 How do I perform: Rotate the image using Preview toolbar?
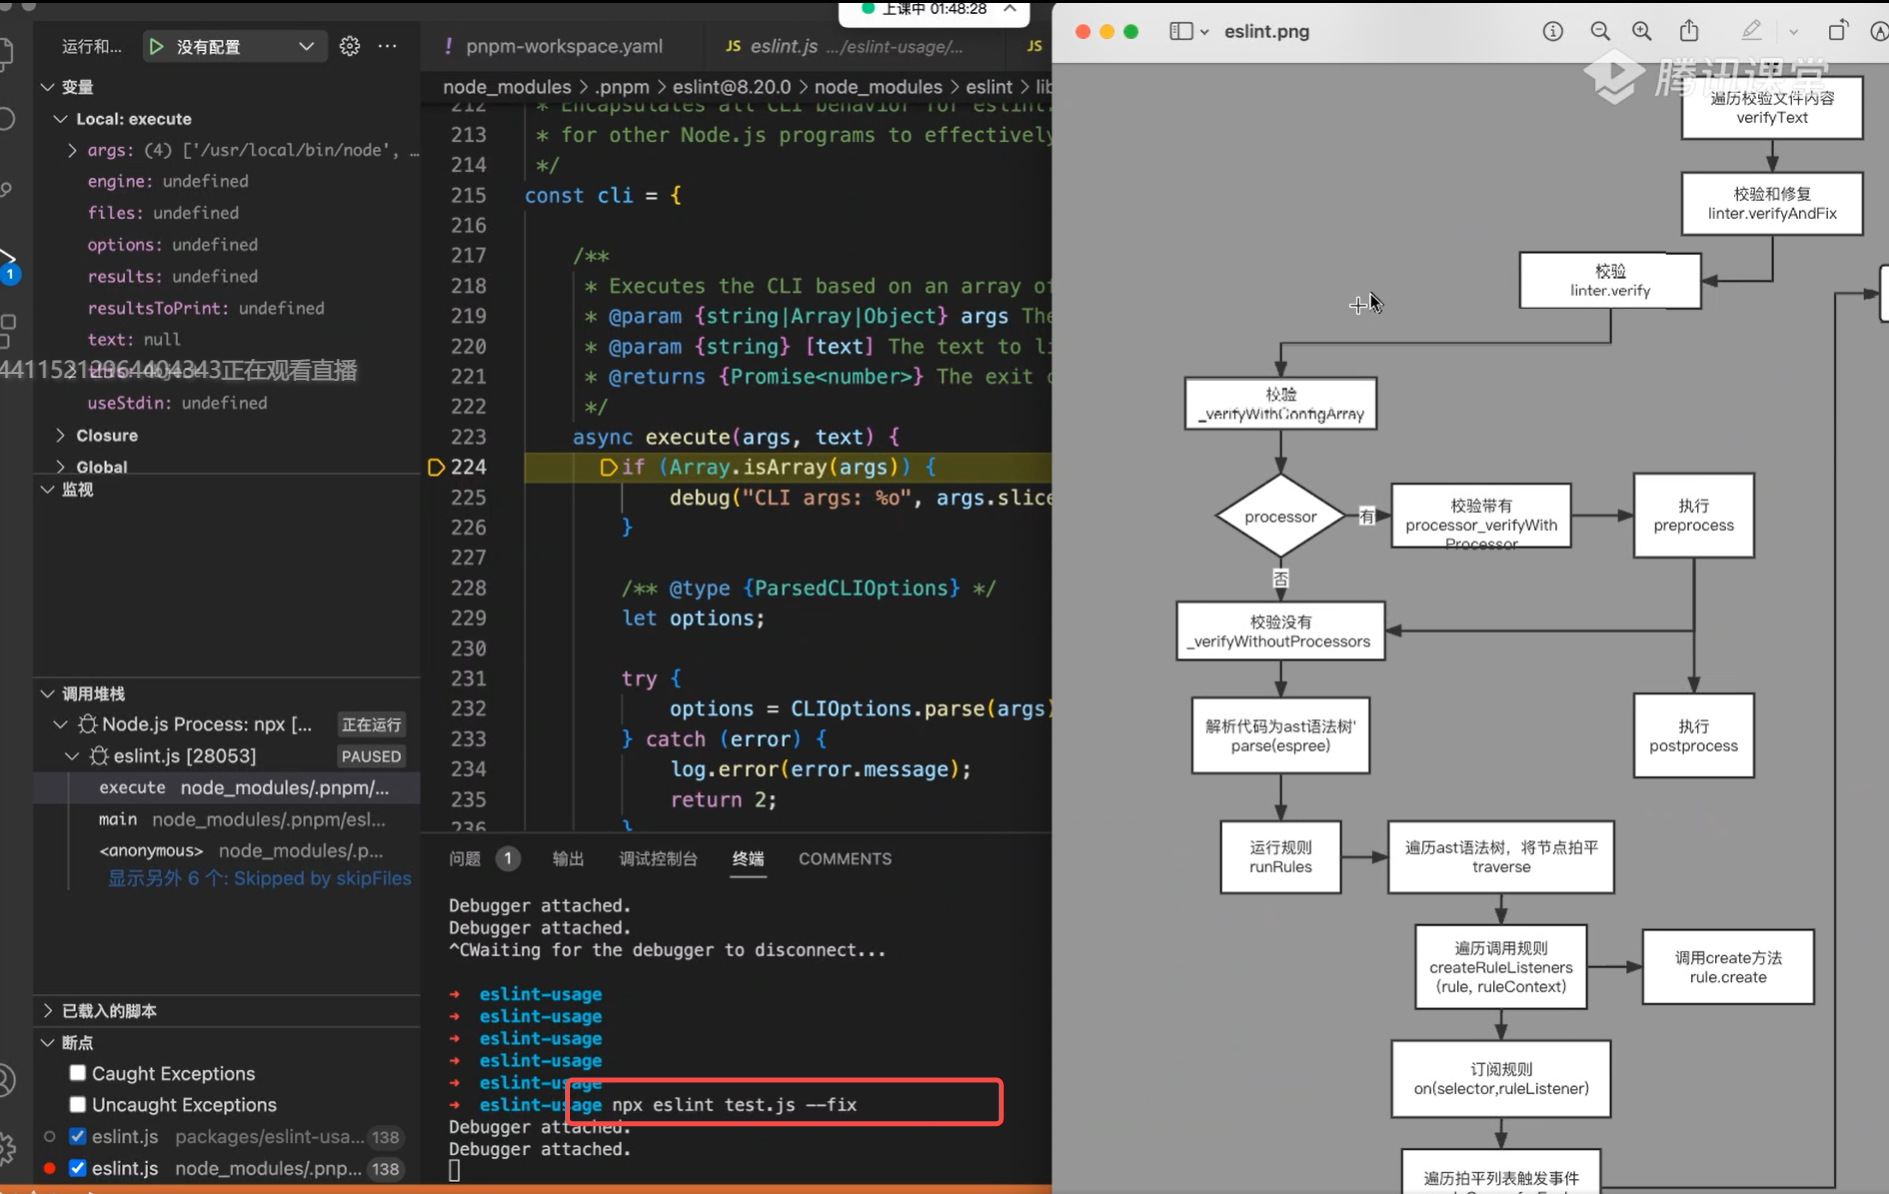(x=1837, y=31)
